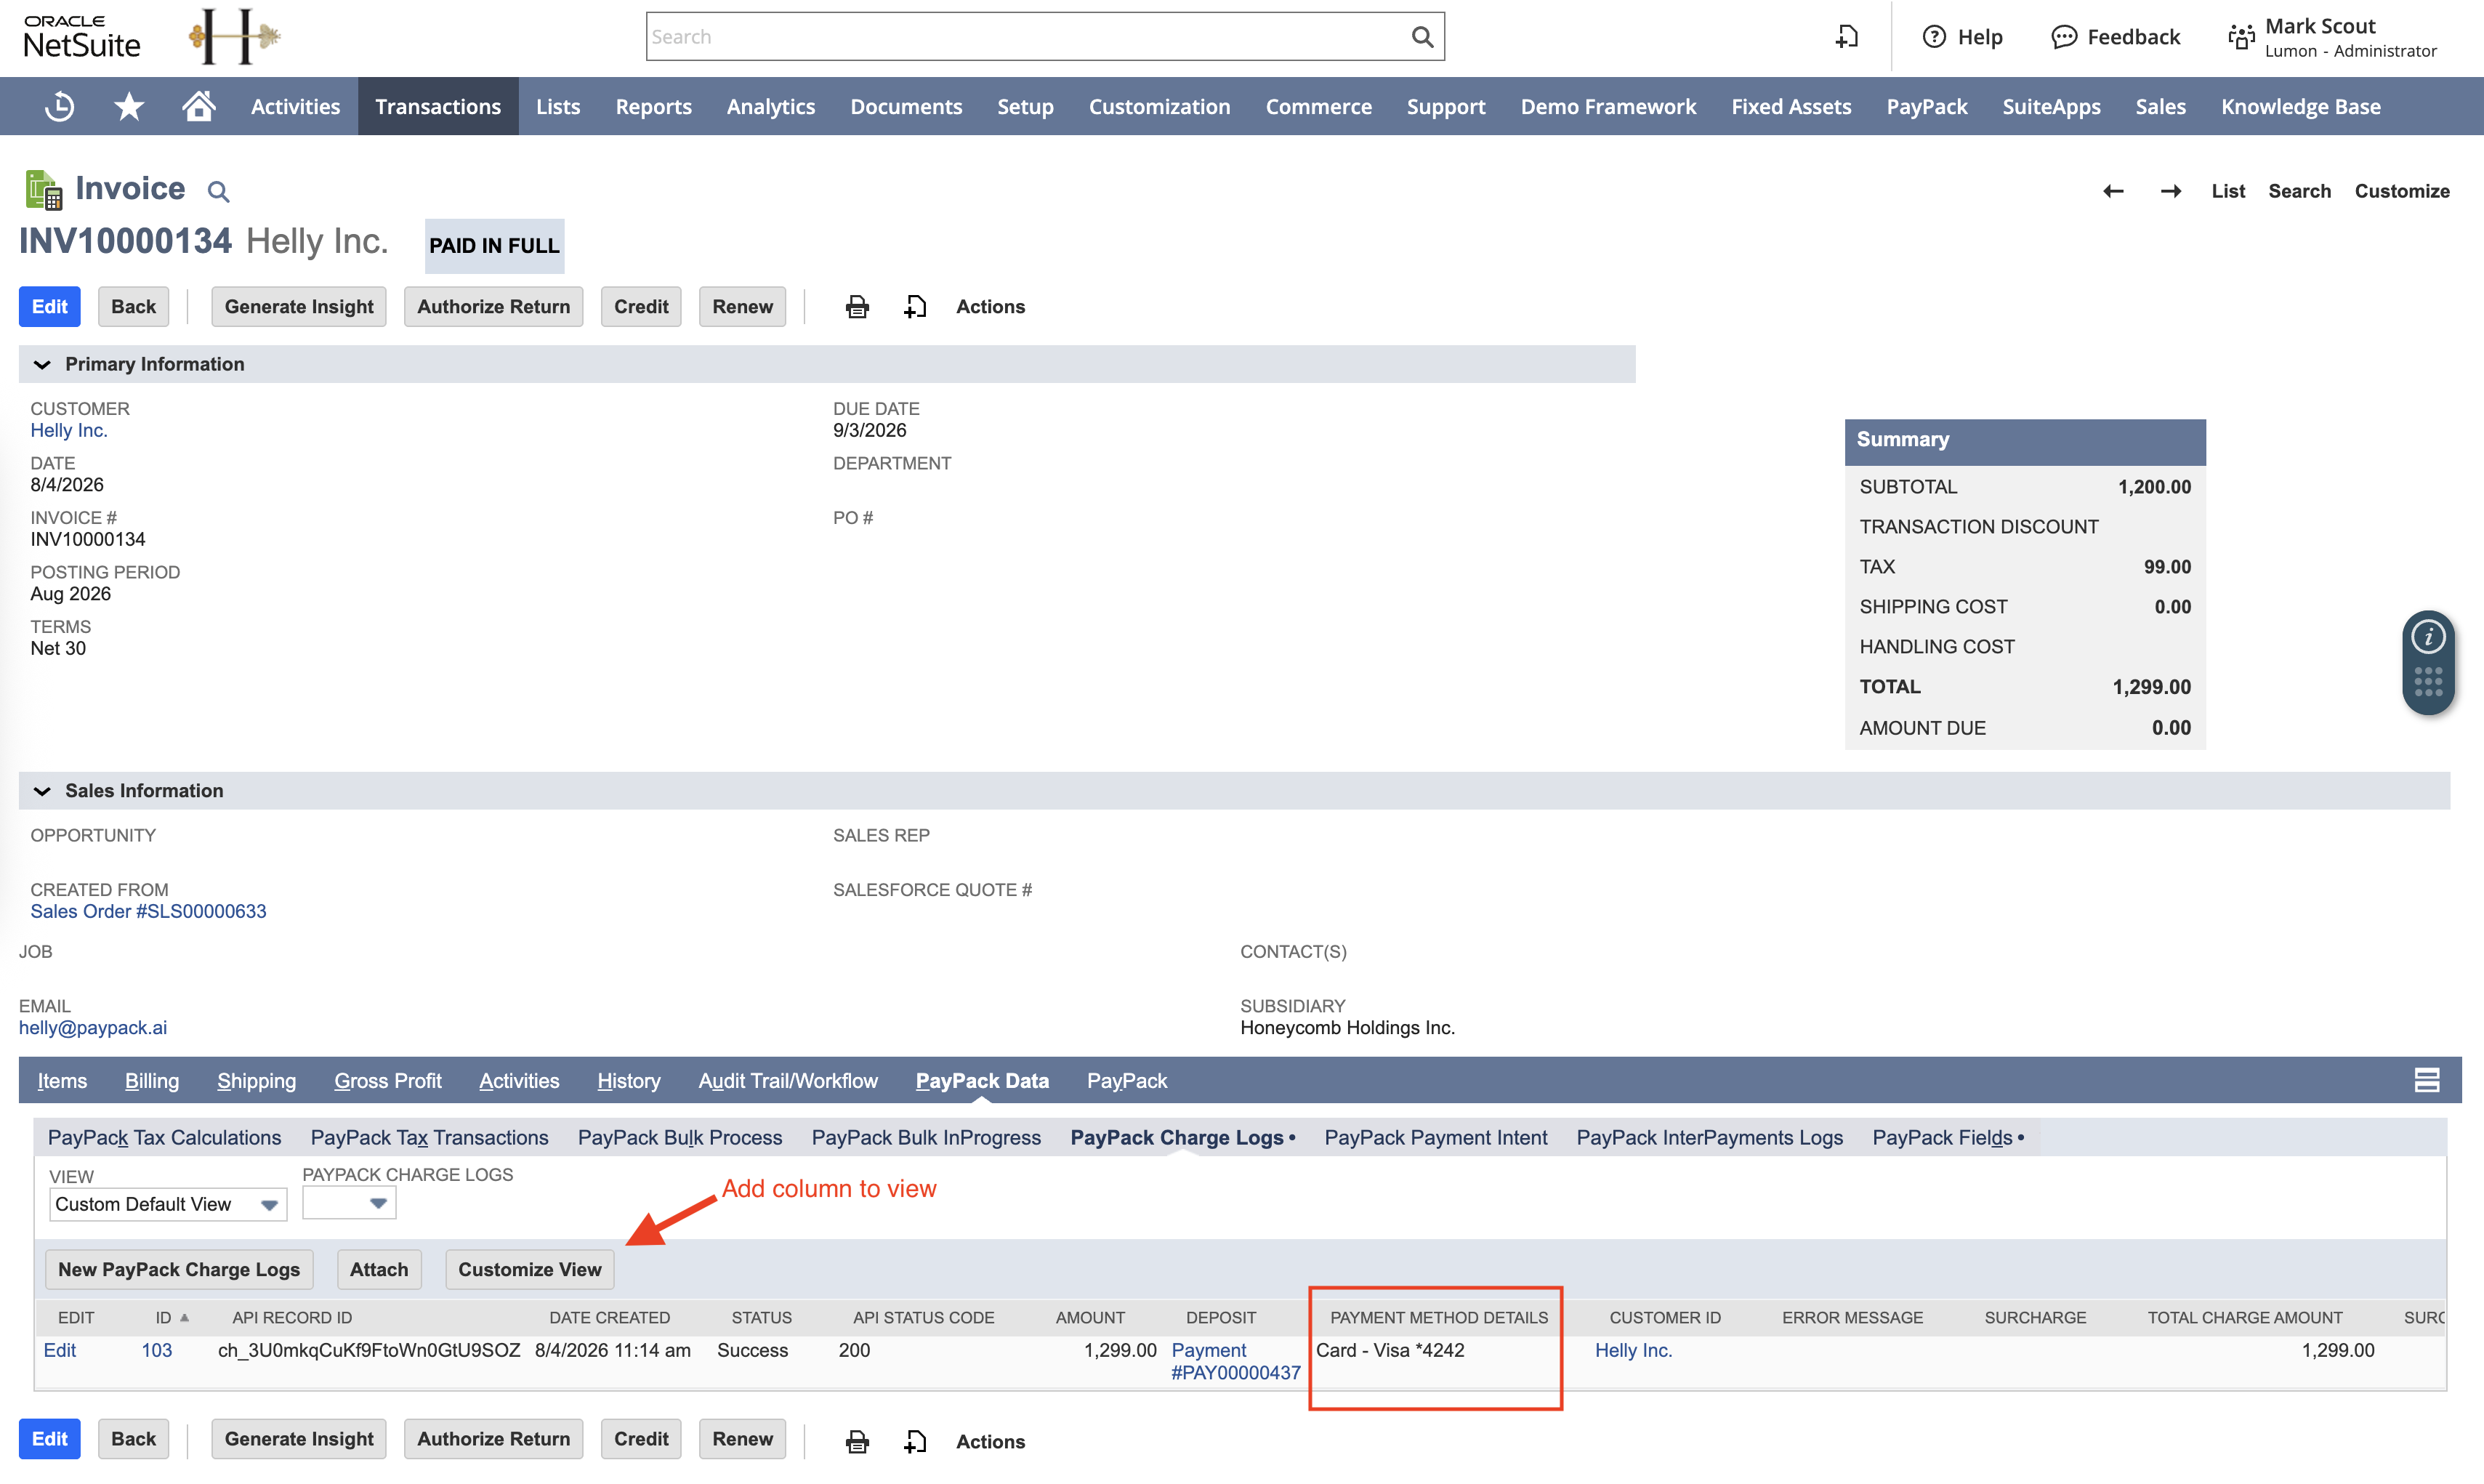
Task: Click the Invoice record type icon
Action: pos(44,189)
